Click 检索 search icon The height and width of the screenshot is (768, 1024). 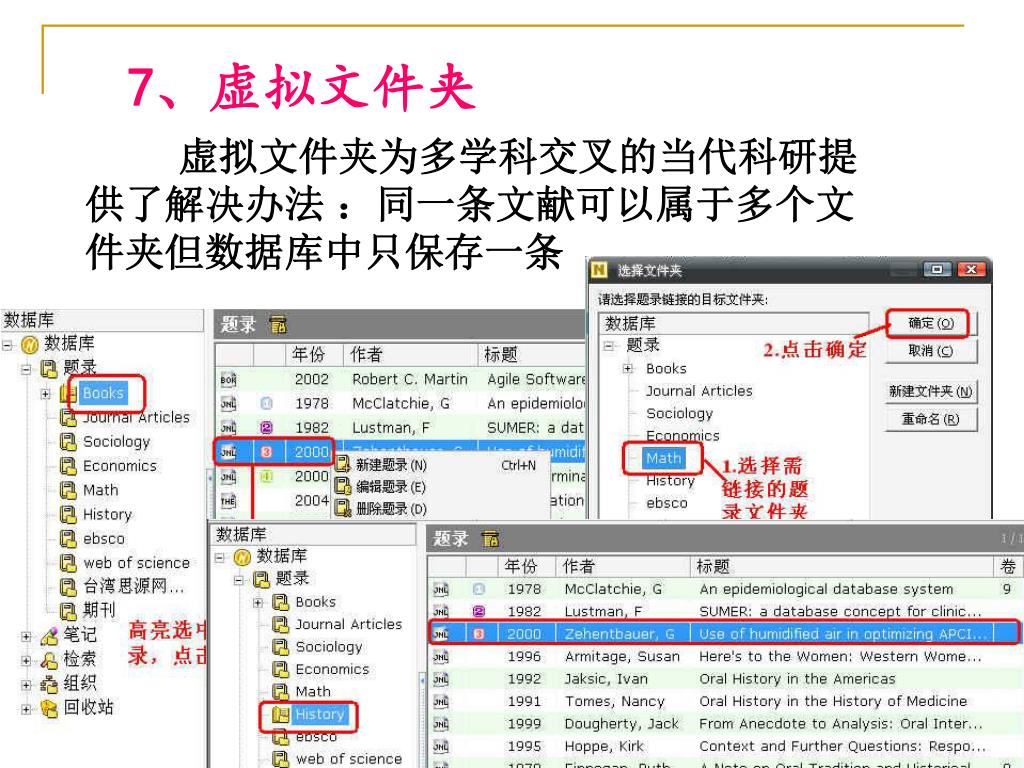point(49,660)
